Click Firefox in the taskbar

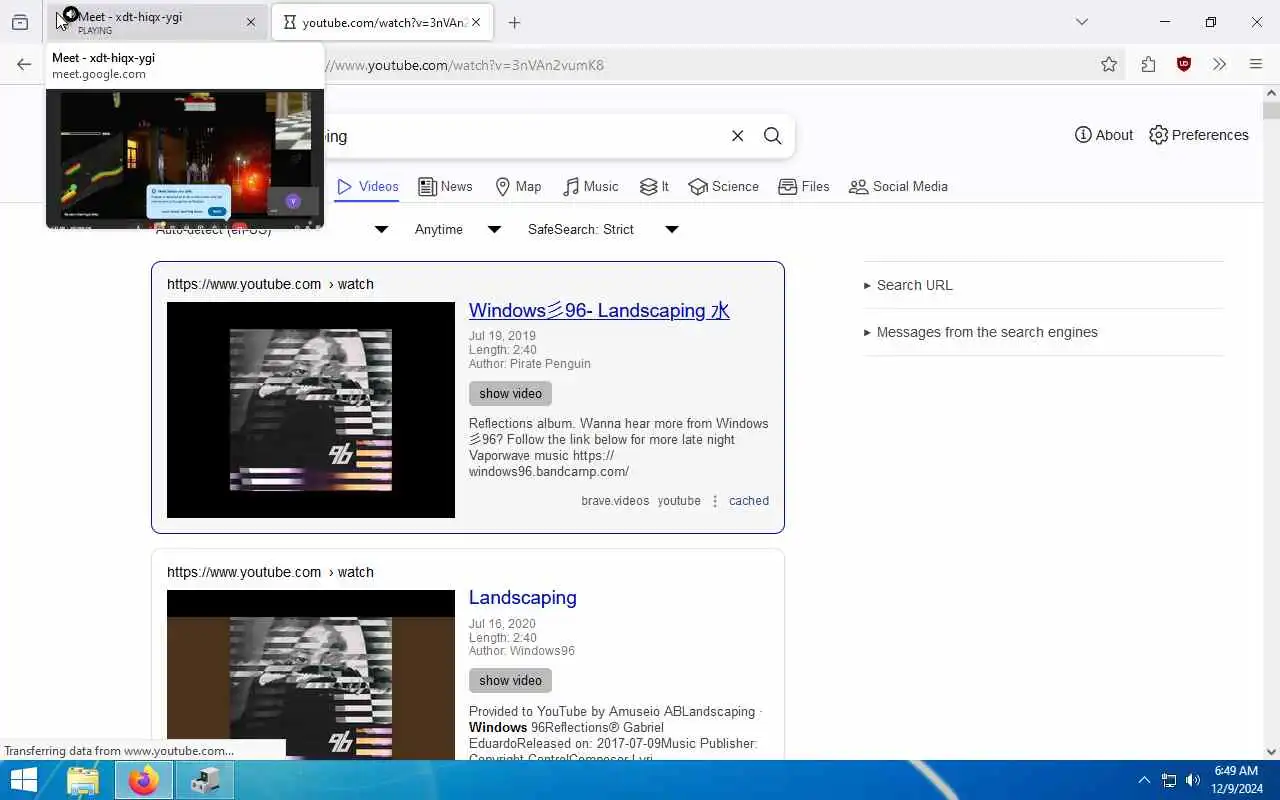[x=144, y=780]
